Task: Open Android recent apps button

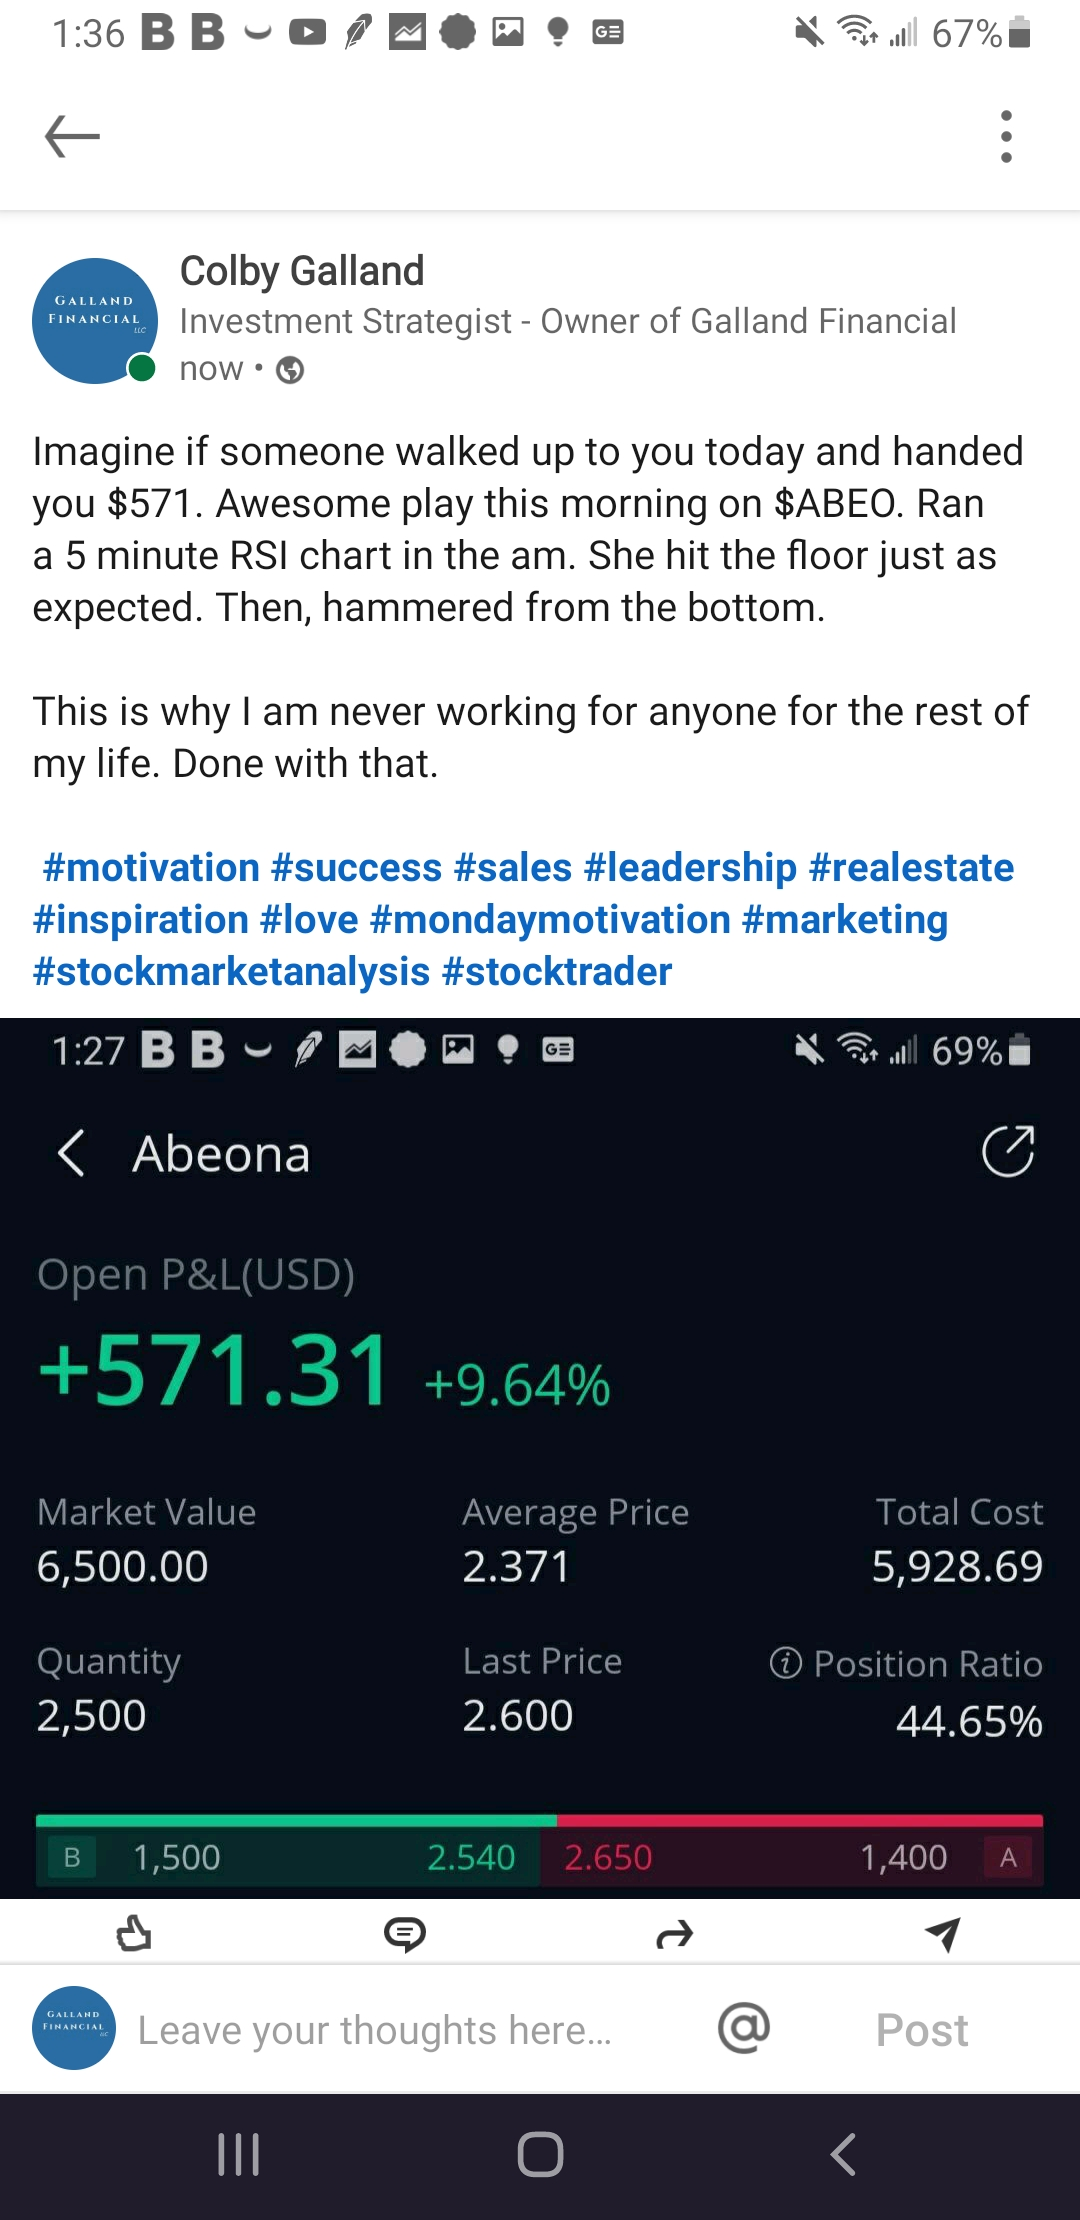Action: click(239, 2154)
